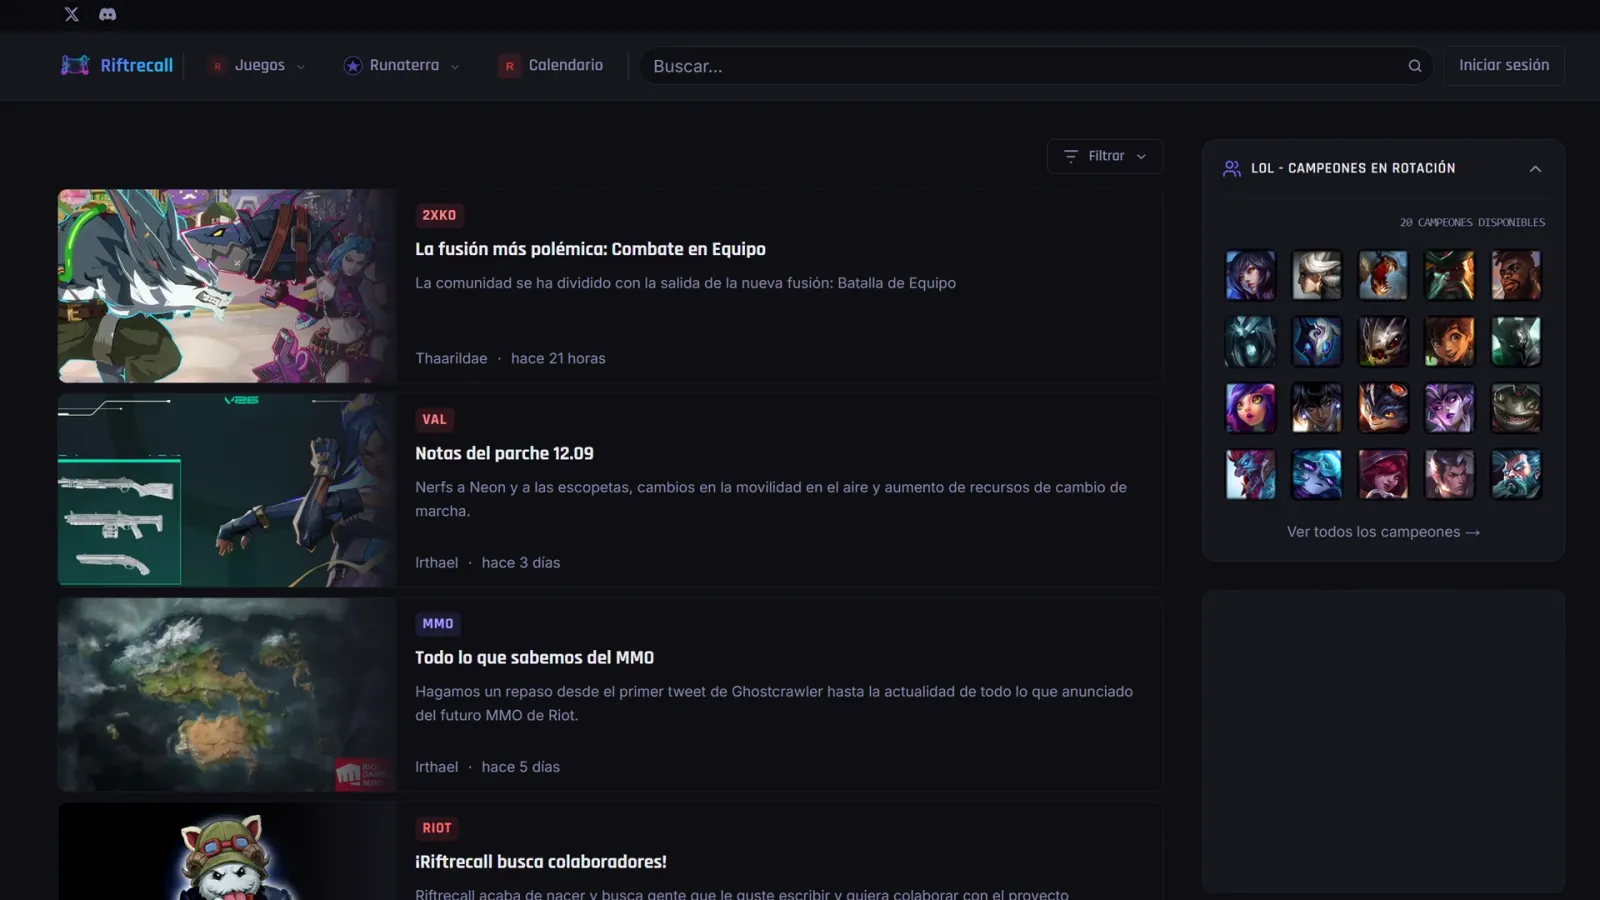Click the 'hace 21 horas' timestamp

pyautogui.click(x=558, y=358)
